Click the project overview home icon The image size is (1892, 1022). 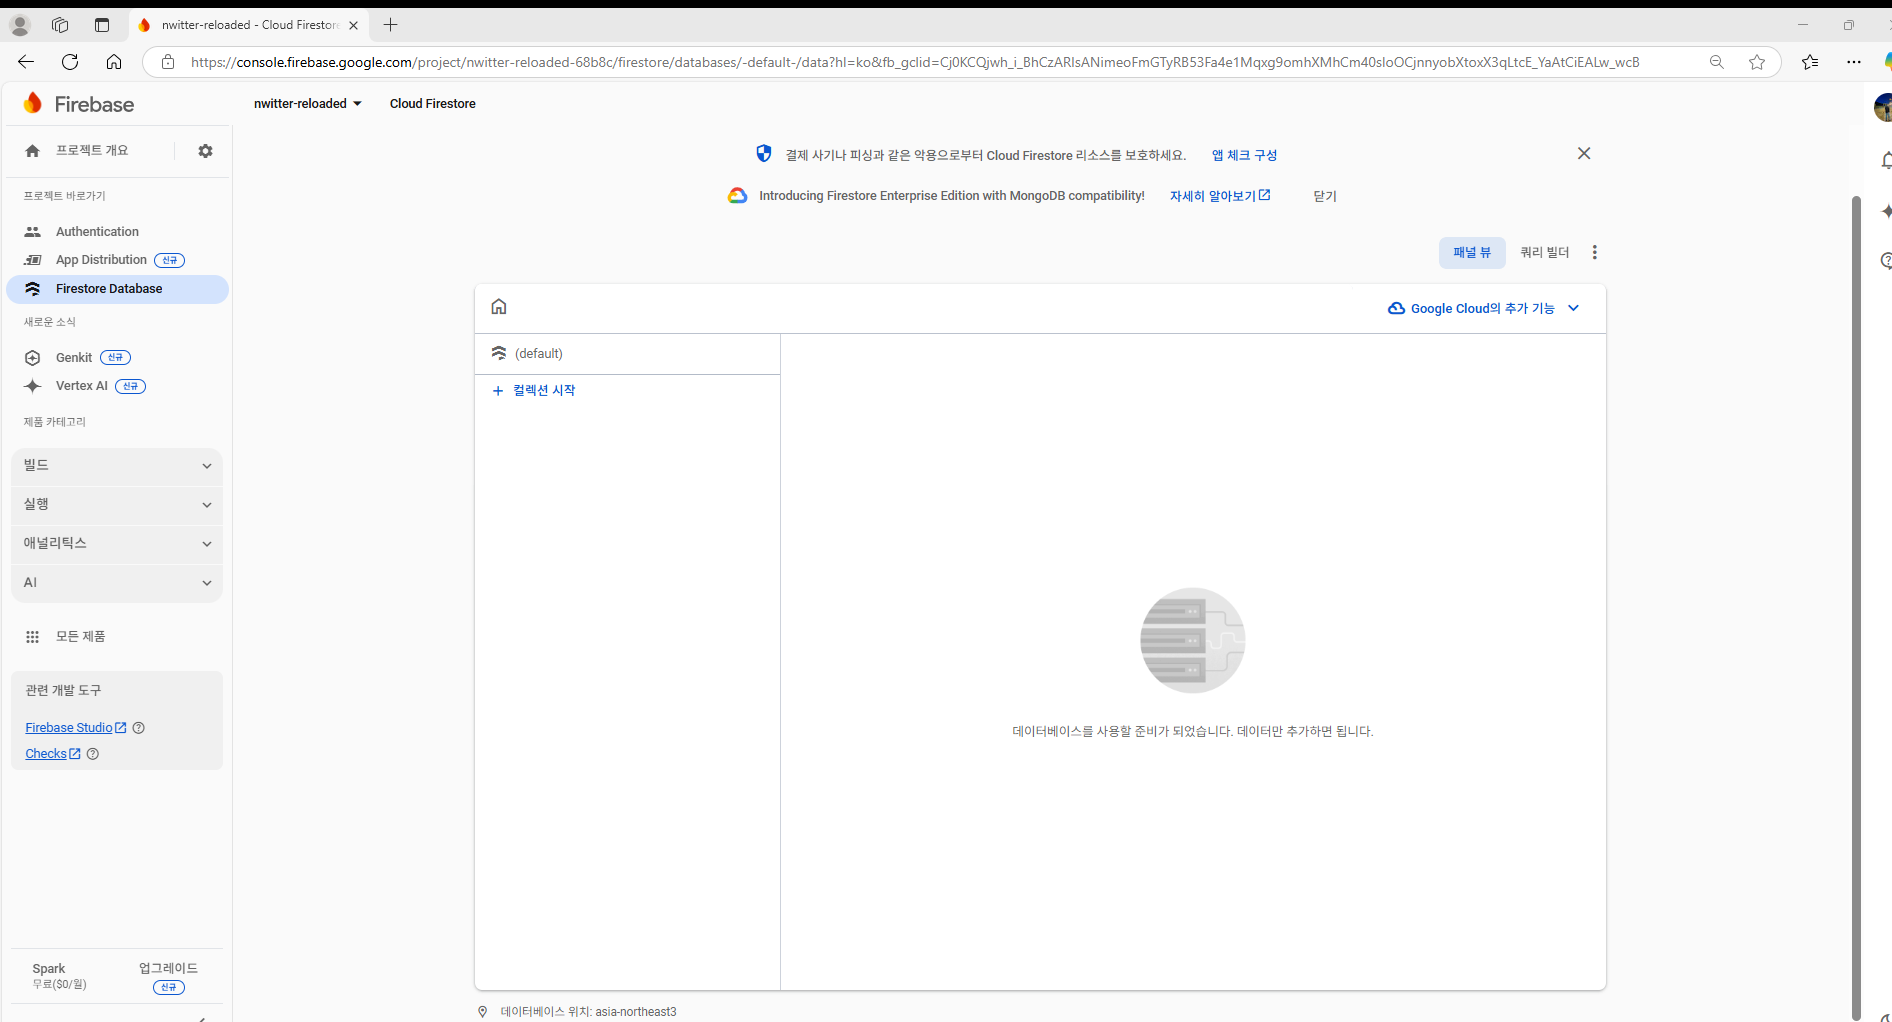32,151
